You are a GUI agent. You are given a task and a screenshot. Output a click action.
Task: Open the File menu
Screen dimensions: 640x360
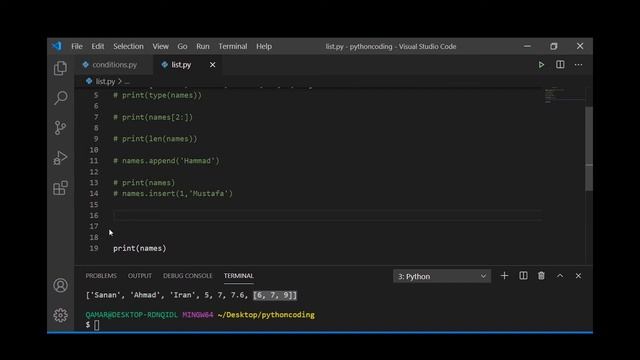77,46
